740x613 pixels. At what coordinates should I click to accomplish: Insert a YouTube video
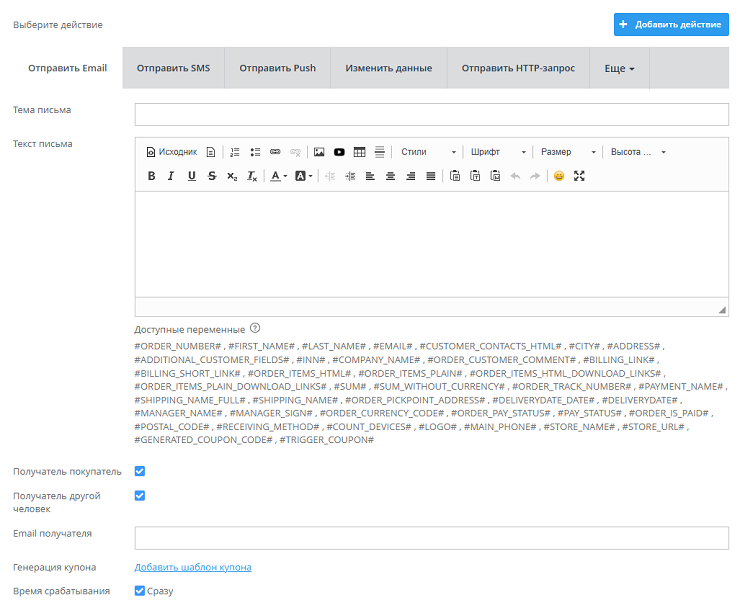[340, 152]
